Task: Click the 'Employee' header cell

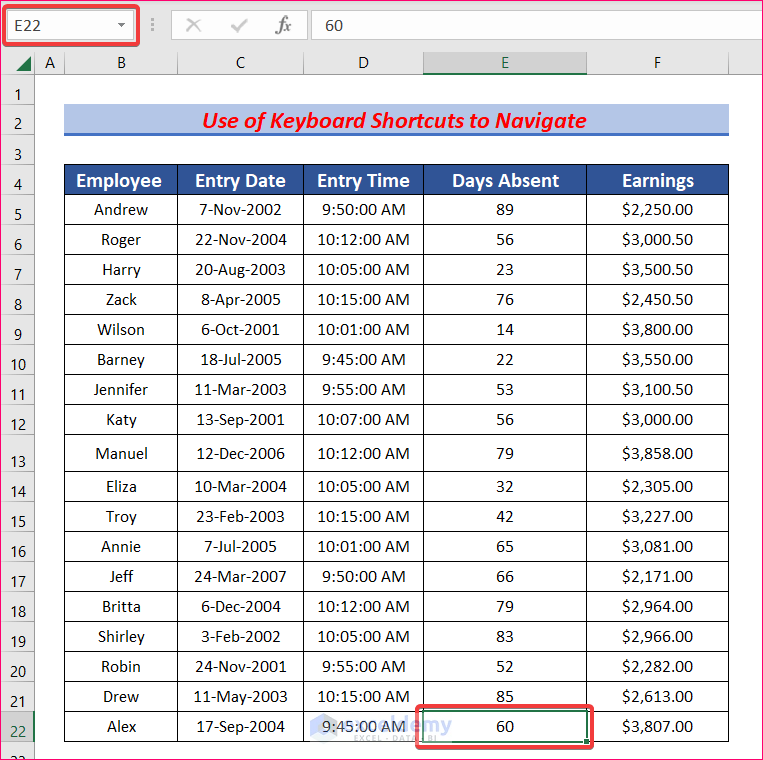Action: pos(121,181)
